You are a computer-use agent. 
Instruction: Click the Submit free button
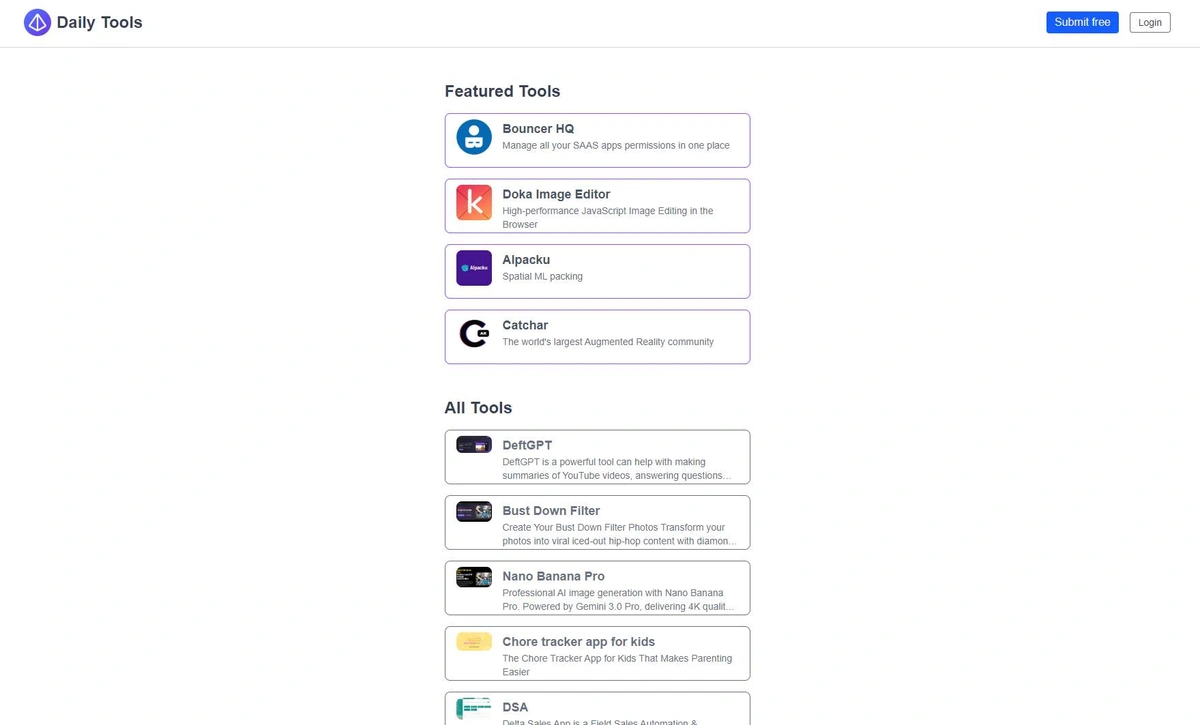(x=1082, y=21)
